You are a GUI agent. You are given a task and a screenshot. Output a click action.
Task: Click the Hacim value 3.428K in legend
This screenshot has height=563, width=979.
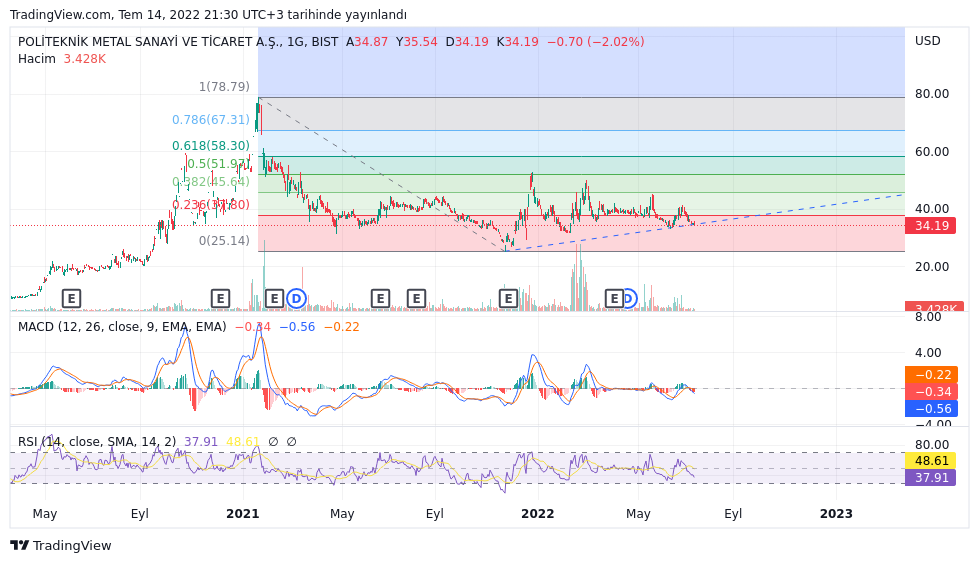coord(85,59)
